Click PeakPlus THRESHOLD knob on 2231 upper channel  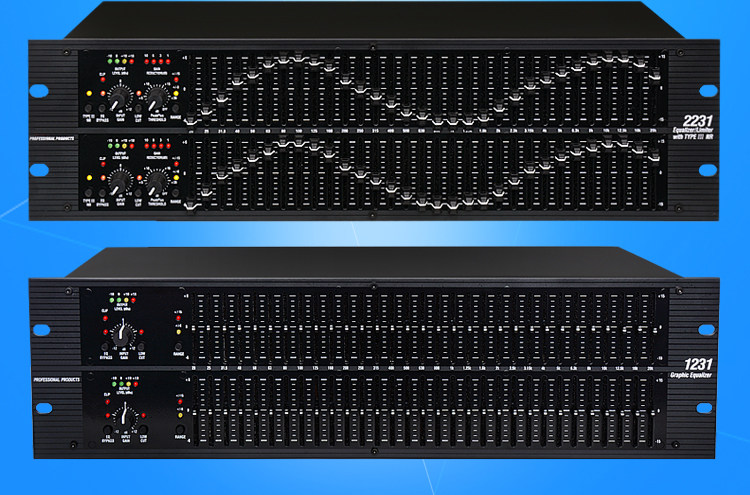[x=157, y=98]
